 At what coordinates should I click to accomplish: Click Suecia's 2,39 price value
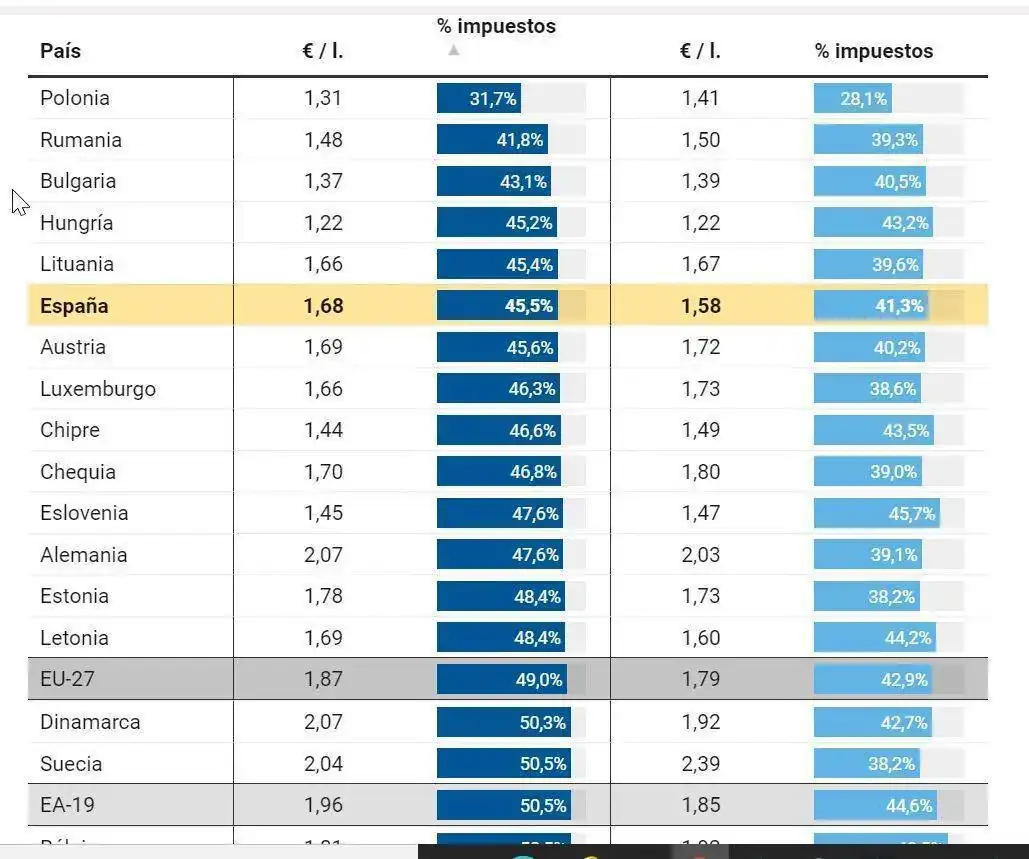(700, 764)
